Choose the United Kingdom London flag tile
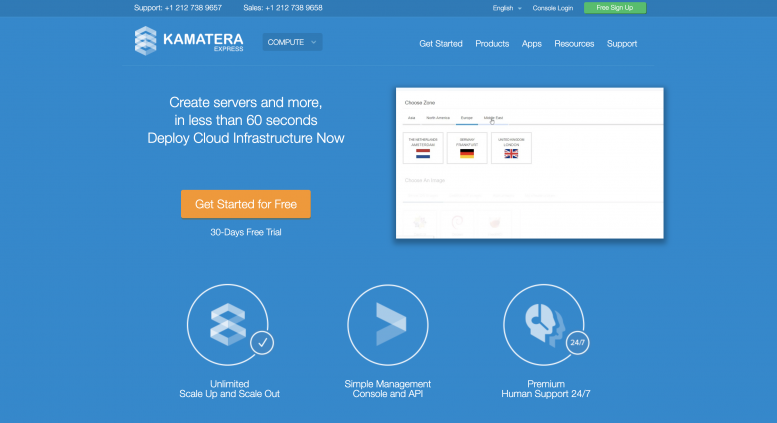The image size is (777, 423). tap(511, 148)
